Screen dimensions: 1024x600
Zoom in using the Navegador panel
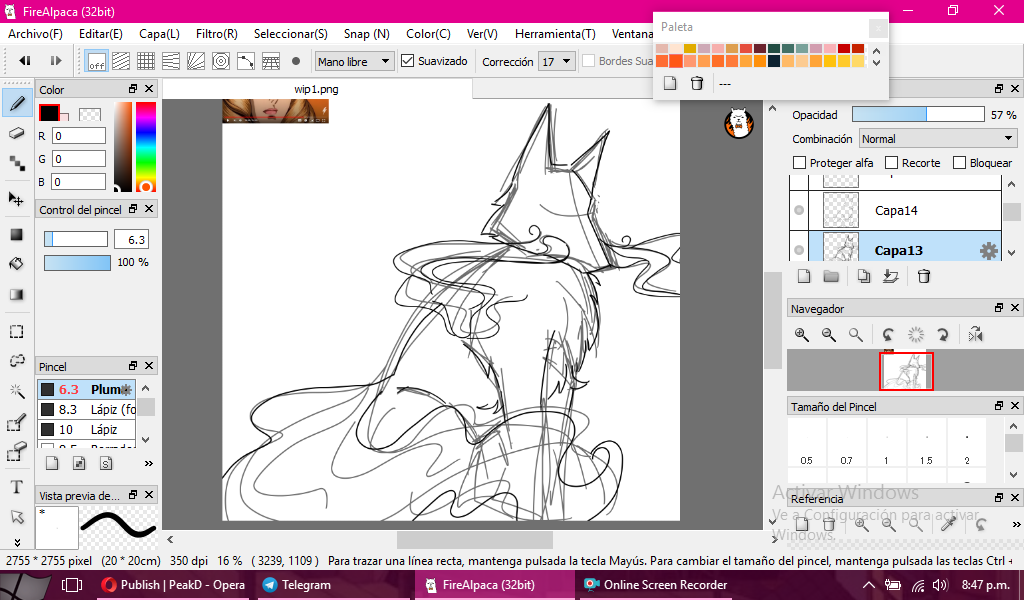click(x=802, y=335)
